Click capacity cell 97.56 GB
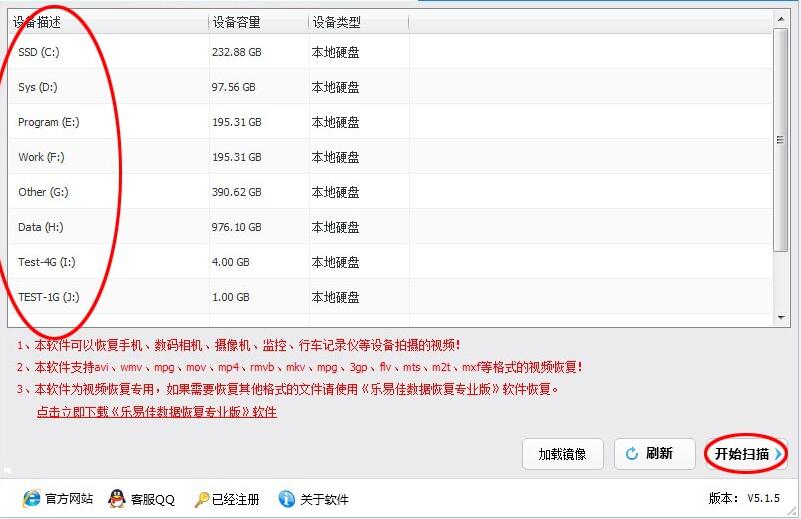 (x=233, y=87)
